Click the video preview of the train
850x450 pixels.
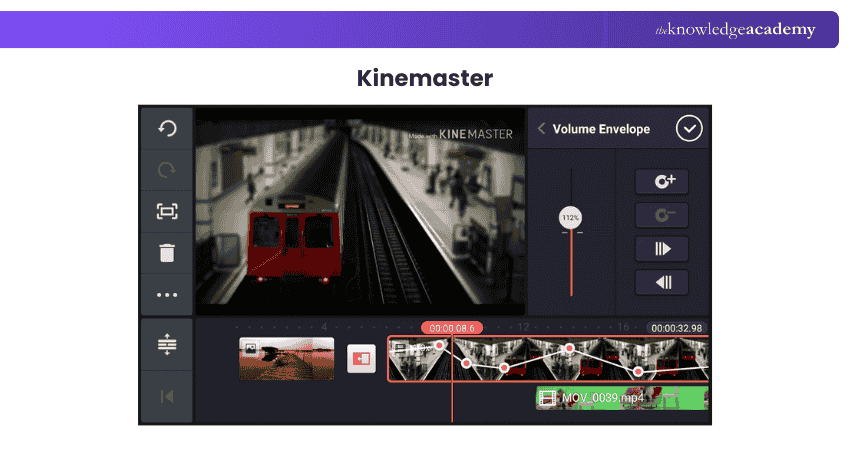pos(360,211)
